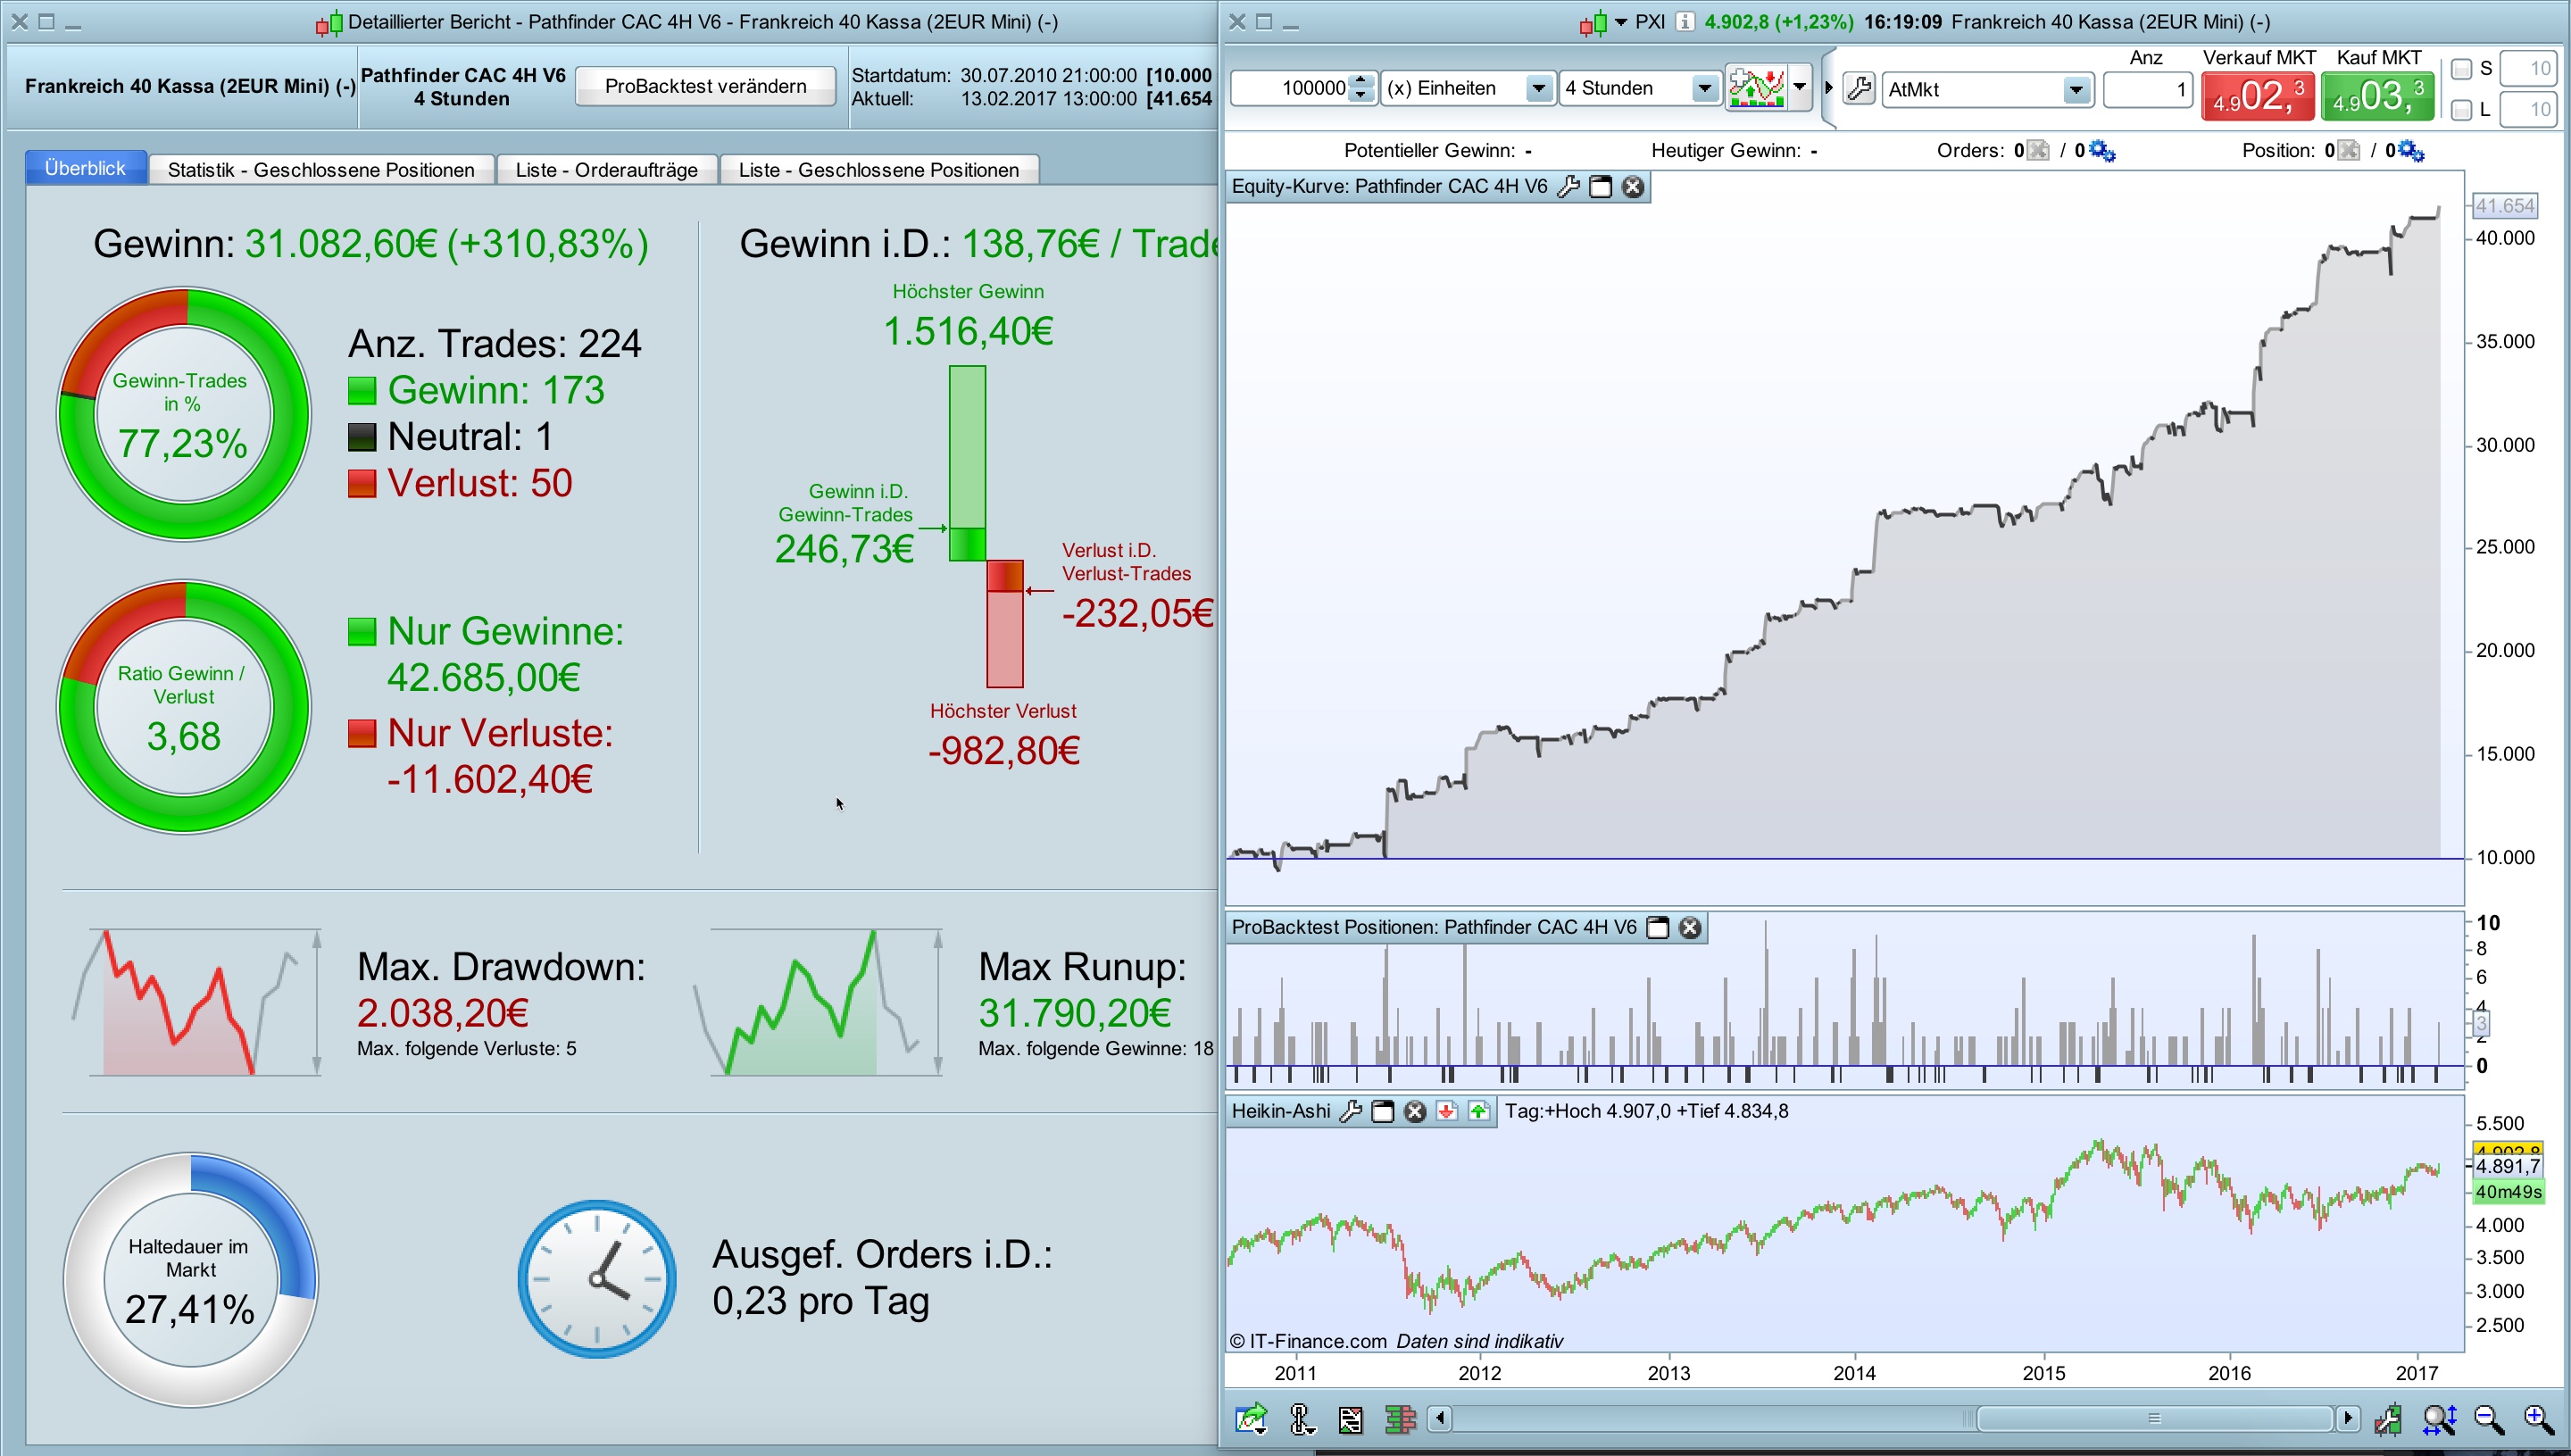
Task: Switch to Statistik - Geschlossene Positionen tab
Action: (321, 170)
